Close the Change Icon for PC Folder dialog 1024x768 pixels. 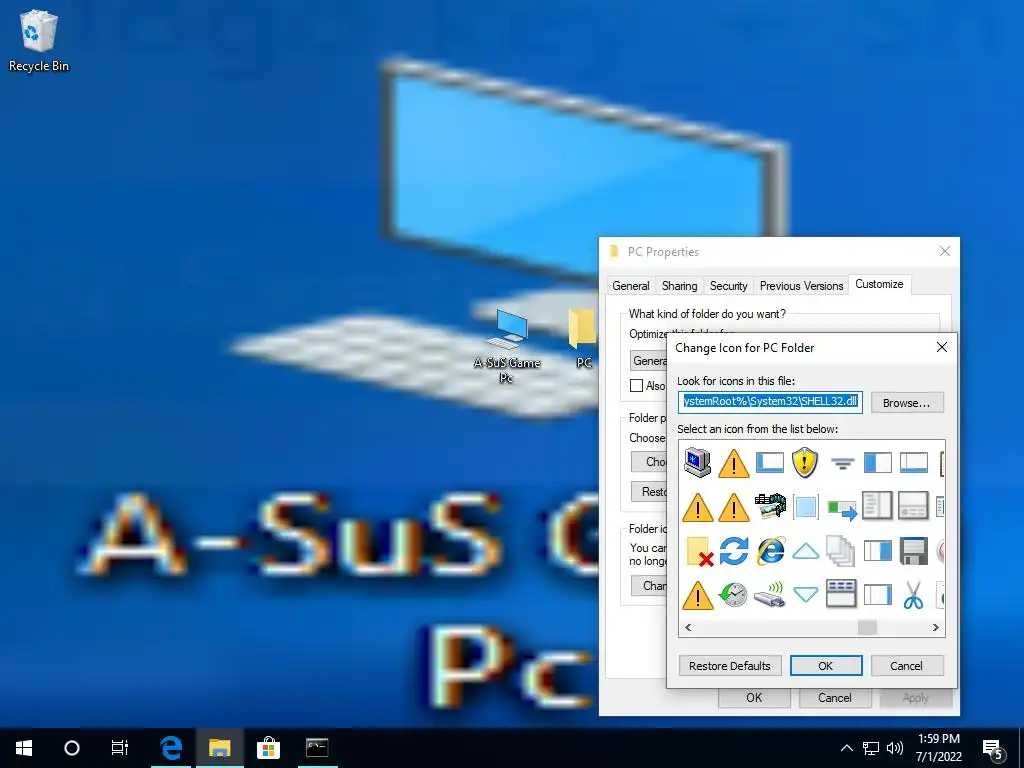[x=942, y=347]
